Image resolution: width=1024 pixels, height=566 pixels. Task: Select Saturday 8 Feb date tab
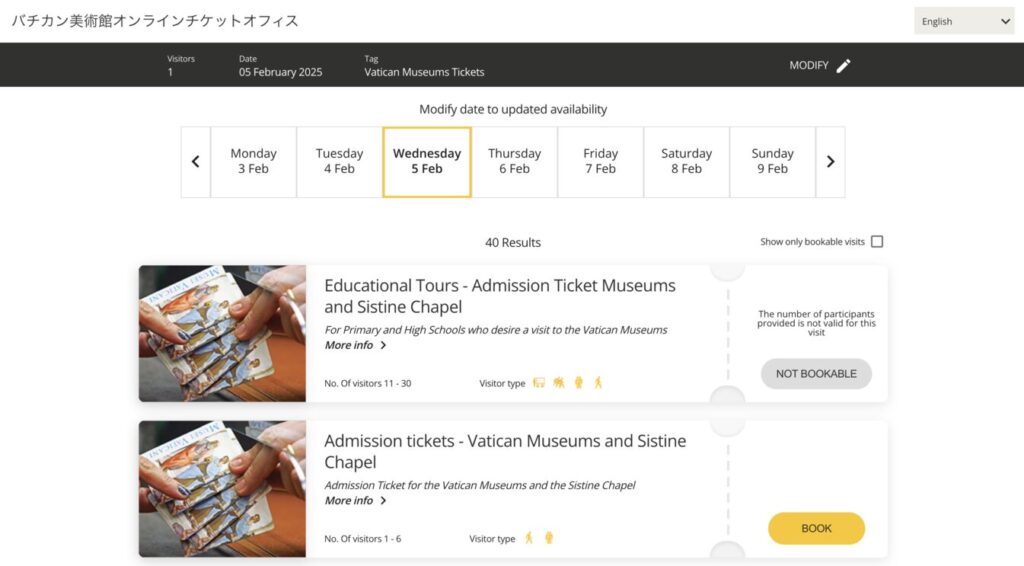tap(686, 162)
